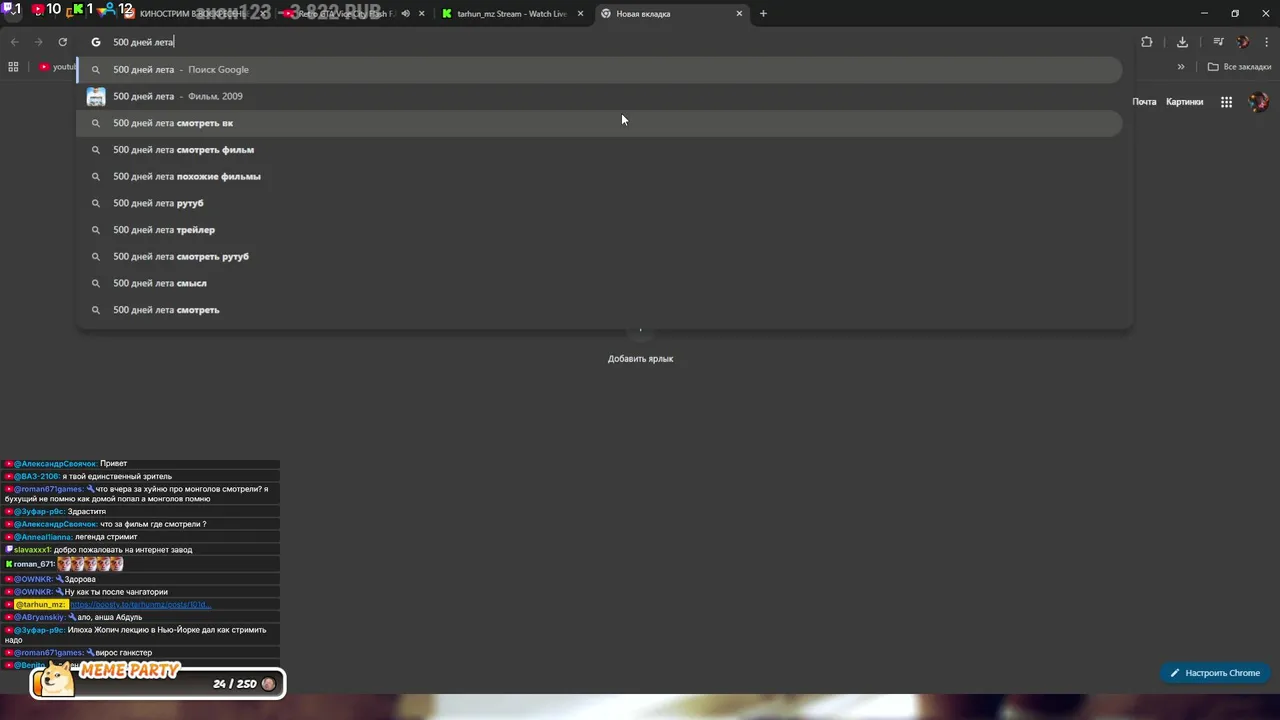
Task: Open the Google apps grid icon
Action: (1226, 102)
